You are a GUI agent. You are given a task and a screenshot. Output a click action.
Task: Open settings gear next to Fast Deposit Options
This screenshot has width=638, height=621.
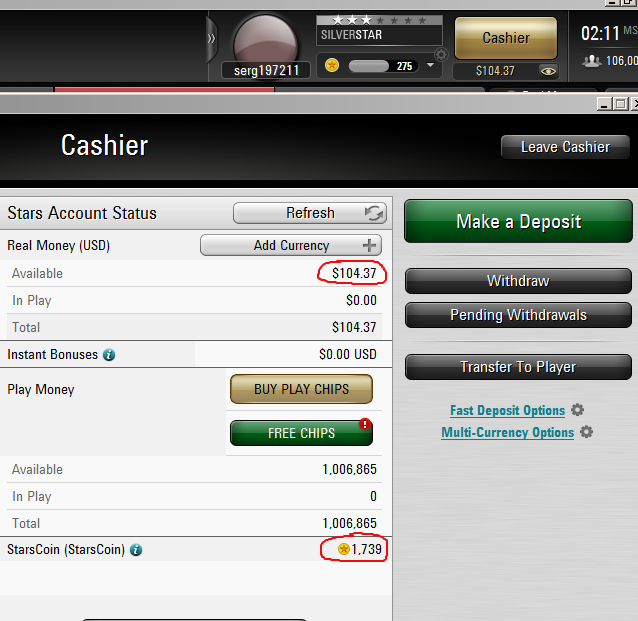[577, 410]
